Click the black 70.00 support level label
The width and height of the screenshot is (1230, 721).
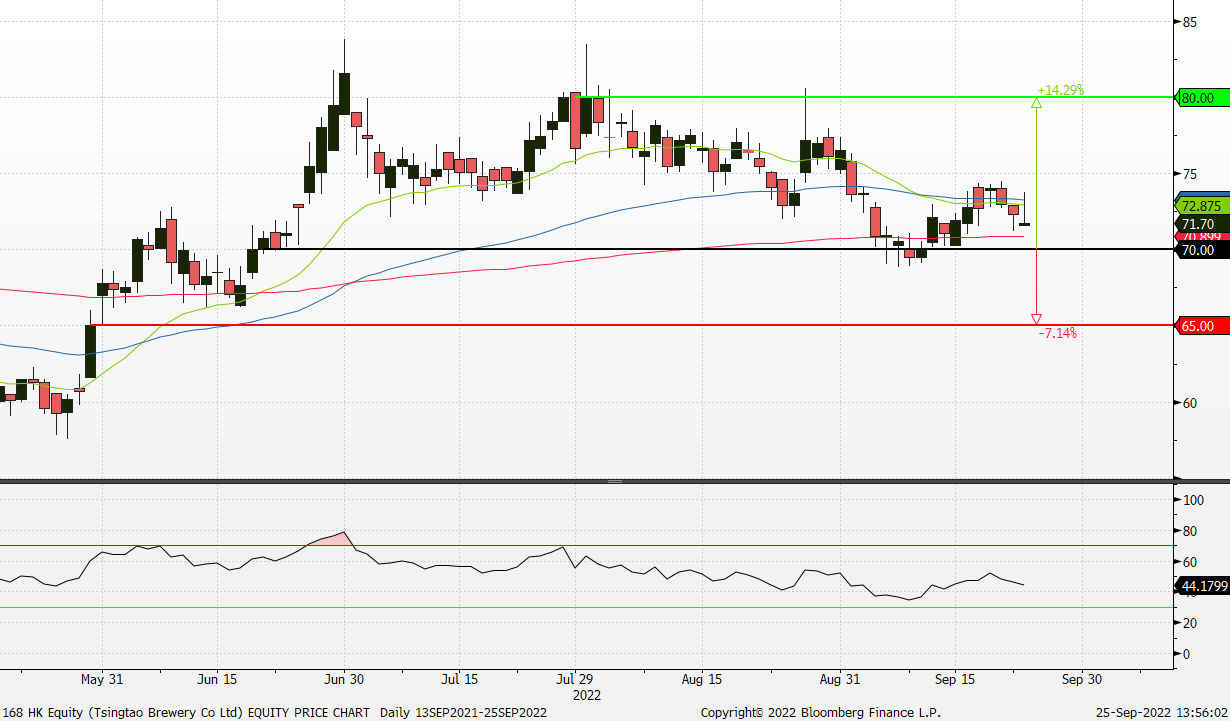[1201, 250]
